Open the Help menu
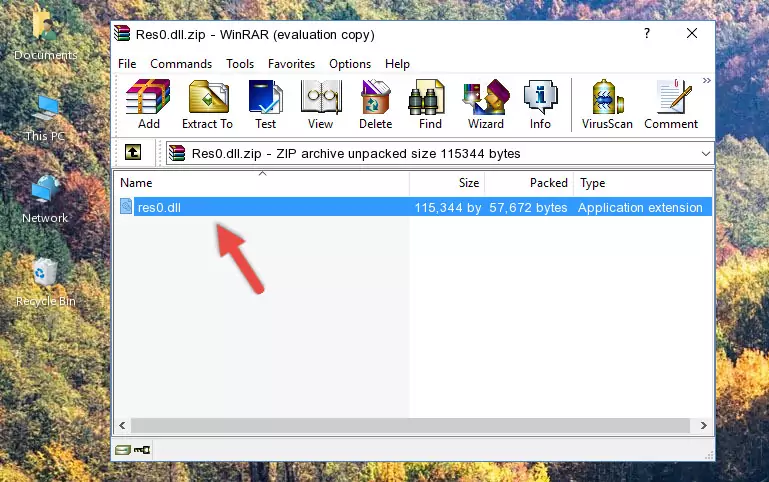This screenshot has width=769, height=482. click(x=397, y=64)
